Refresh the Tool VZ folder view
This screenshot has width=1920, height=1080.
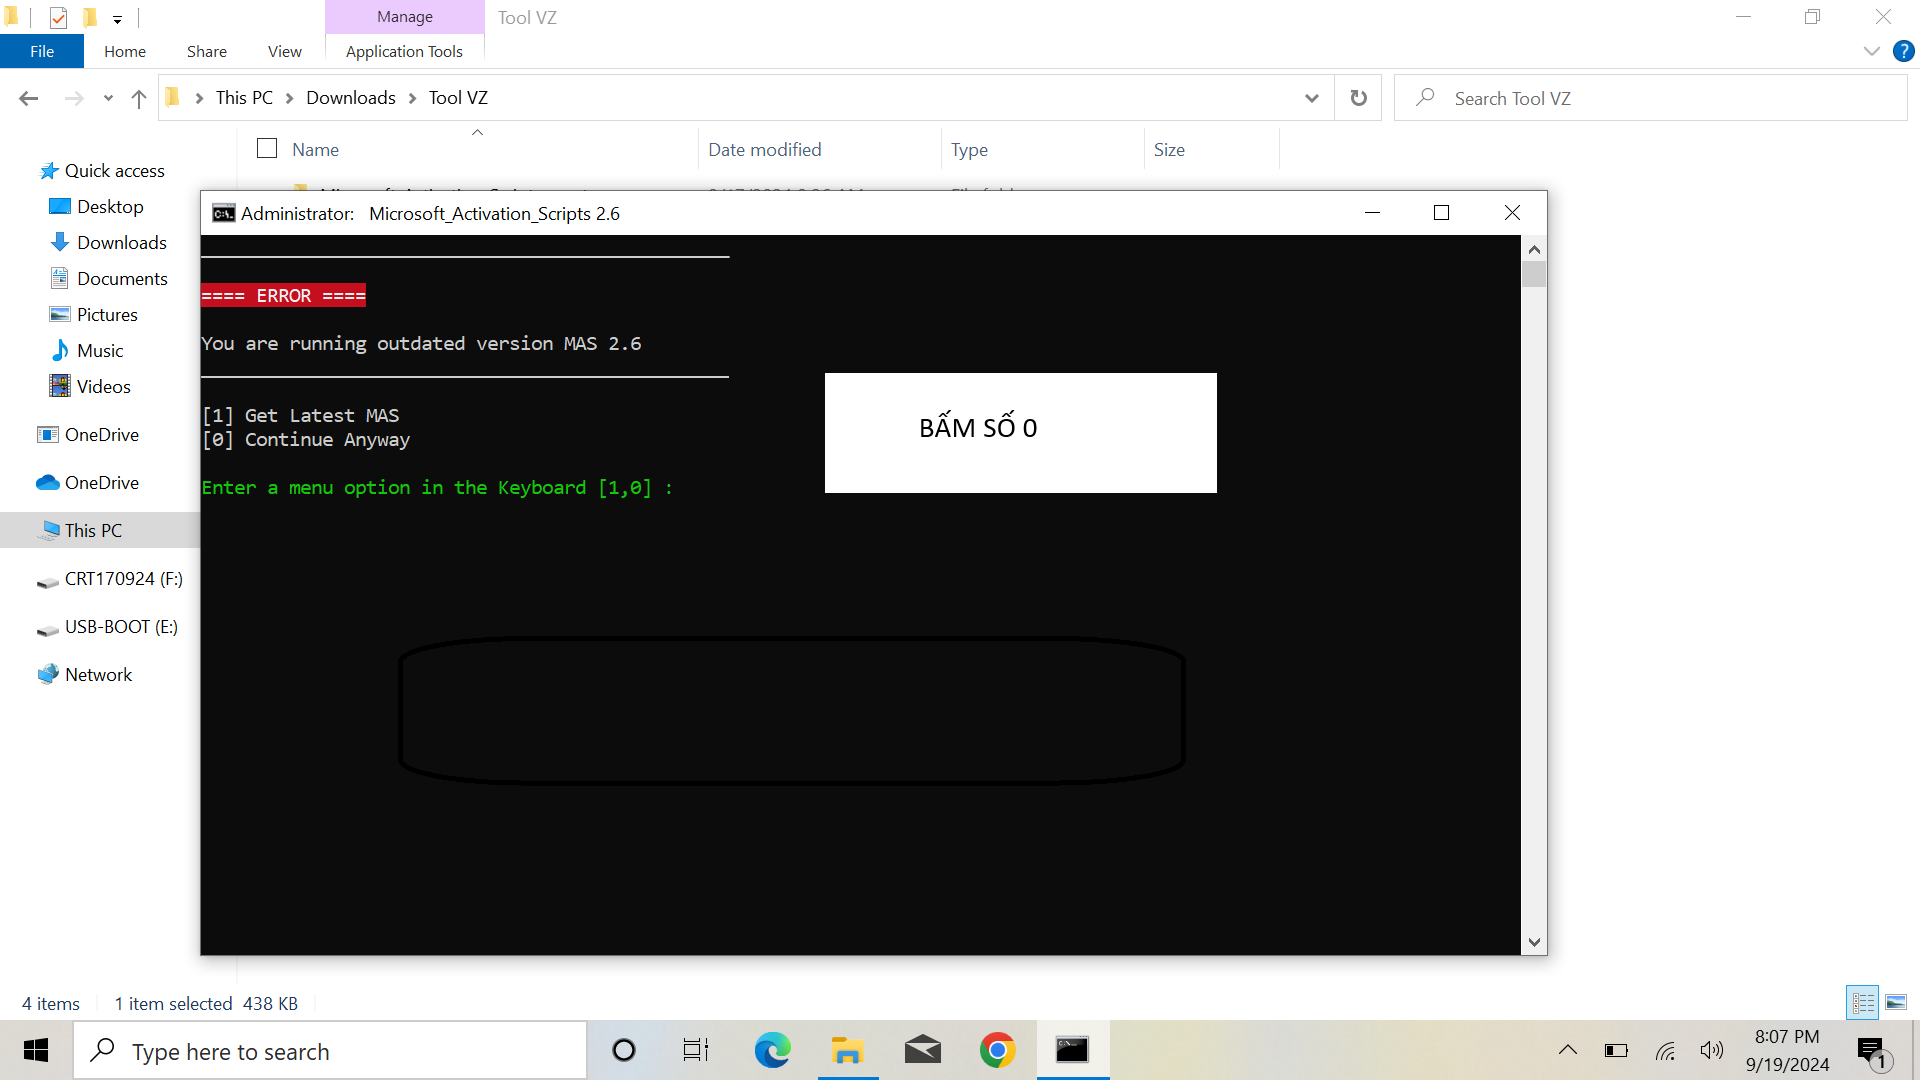pyautogui.click(x=1359, y=98)
